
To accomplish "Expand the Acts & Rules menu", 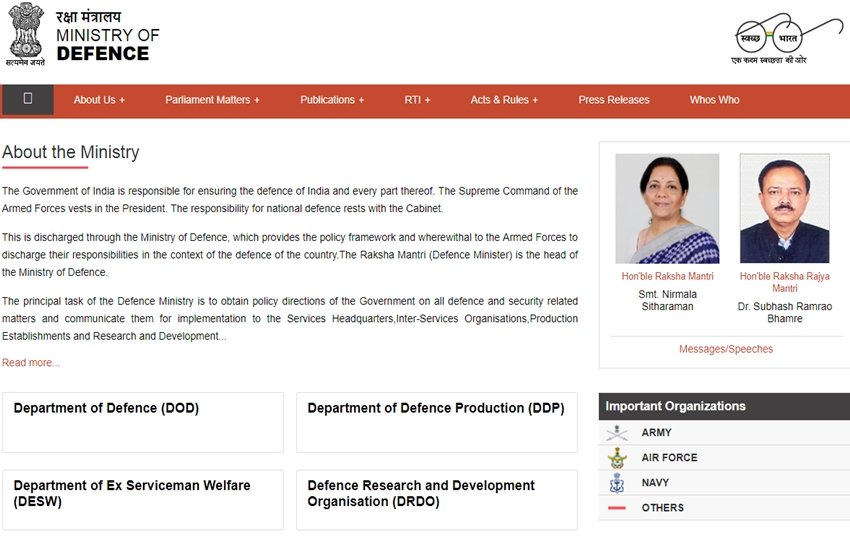I will [x=504, y=100].
